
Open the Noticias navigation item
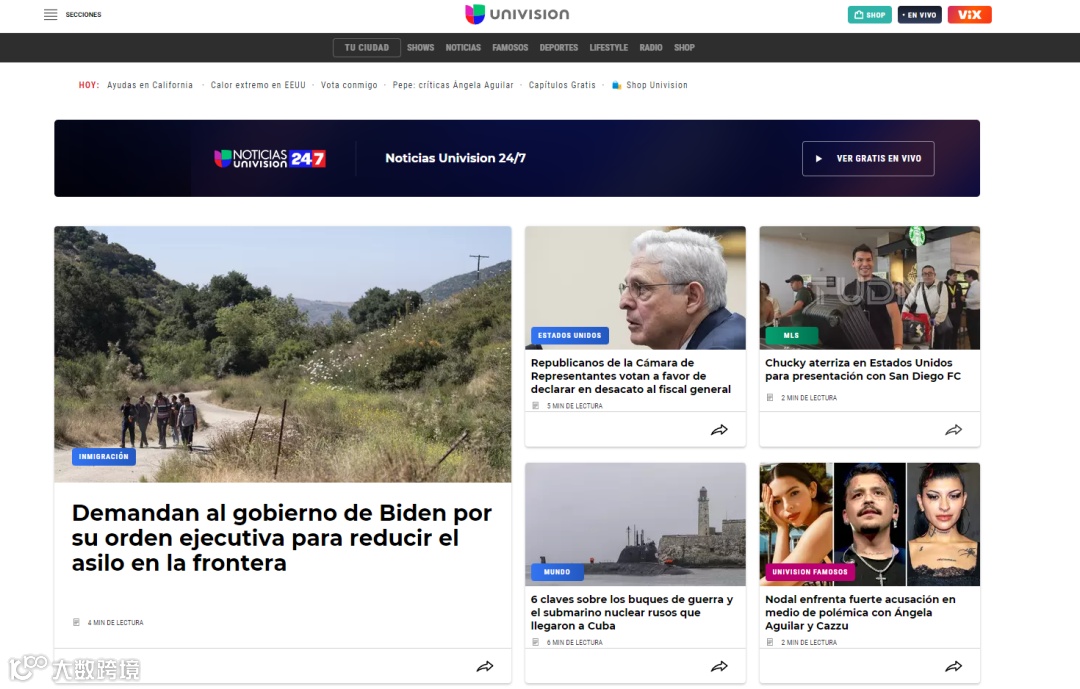pyautogui.click(x=463, y=48)
